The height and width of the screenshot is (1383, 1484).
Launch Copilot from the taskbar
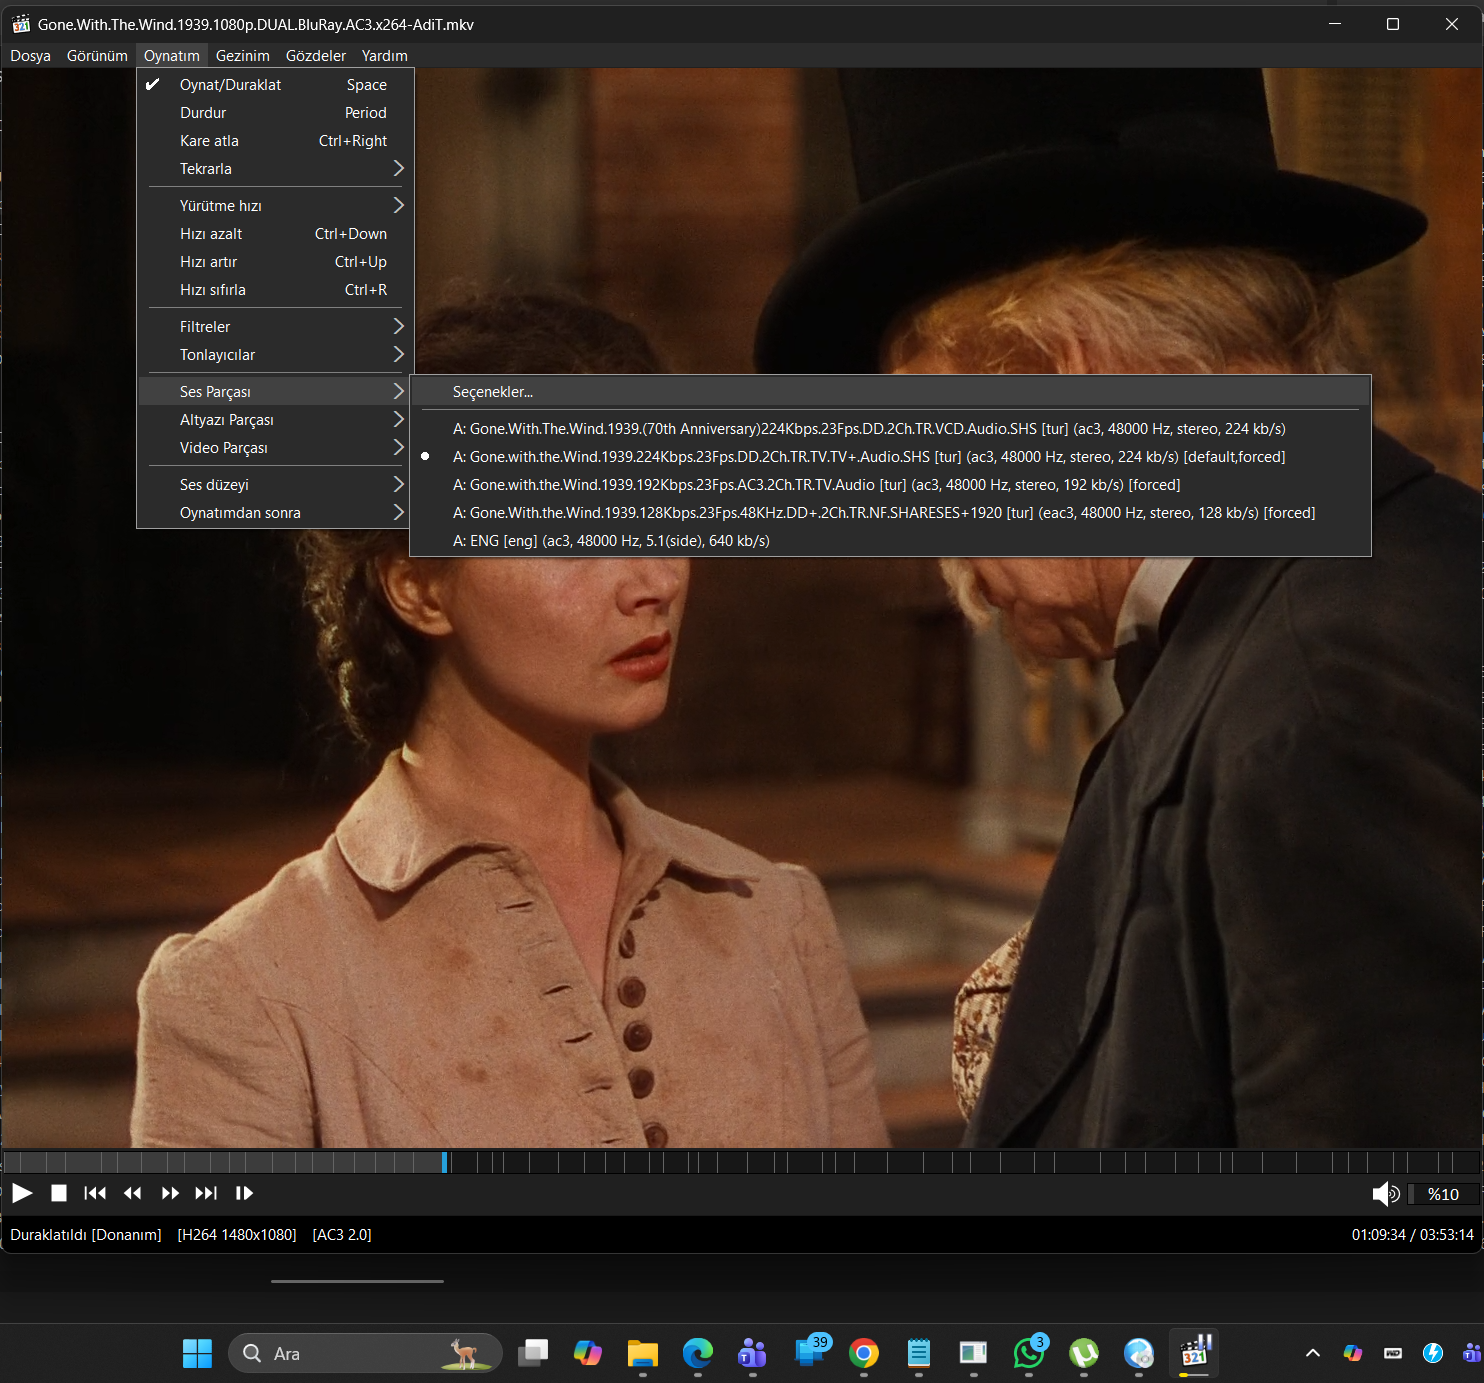[588, 1353]
